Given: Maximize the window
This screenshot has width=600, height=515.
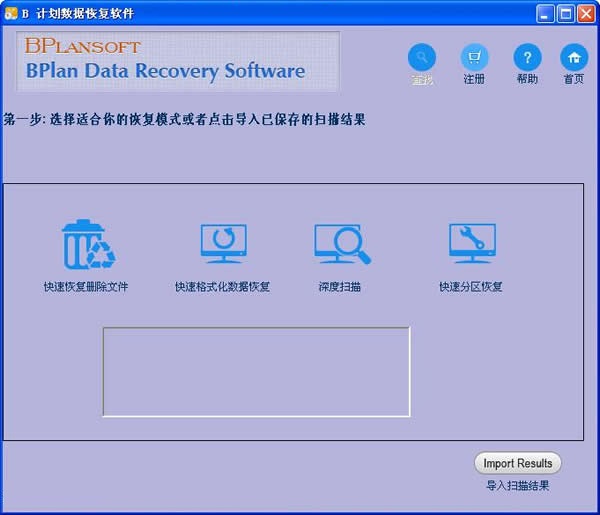Looking at the screenshot, I should (566, 14).
